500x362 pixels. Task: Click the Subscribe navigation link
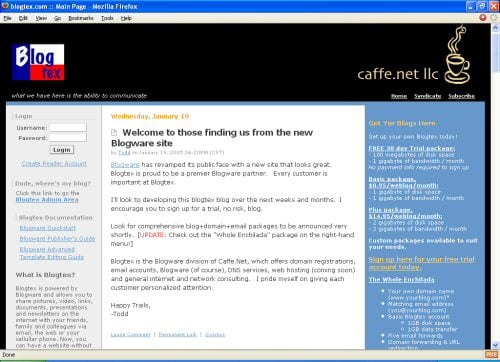pyautogui.click(x=462, y=96)
